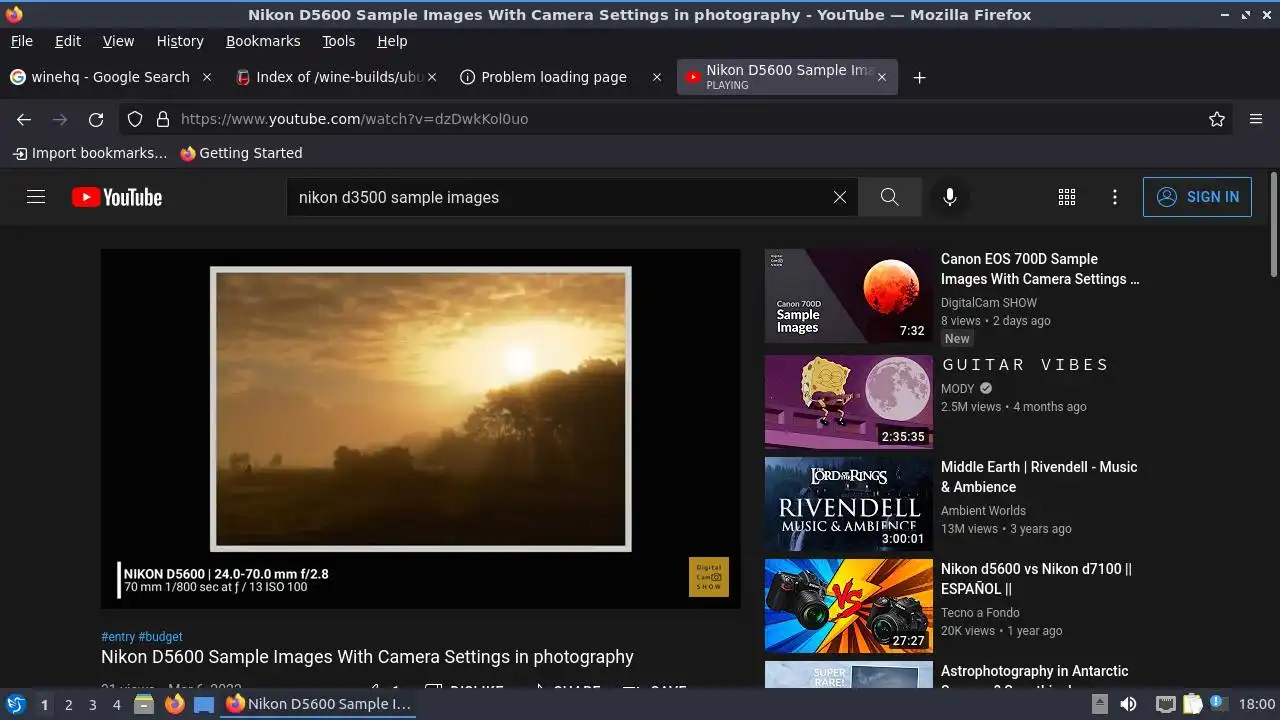Viewport: 1280px width, 720px height.
Task: Click the SIGN IN button
Action: point(1197,197)
